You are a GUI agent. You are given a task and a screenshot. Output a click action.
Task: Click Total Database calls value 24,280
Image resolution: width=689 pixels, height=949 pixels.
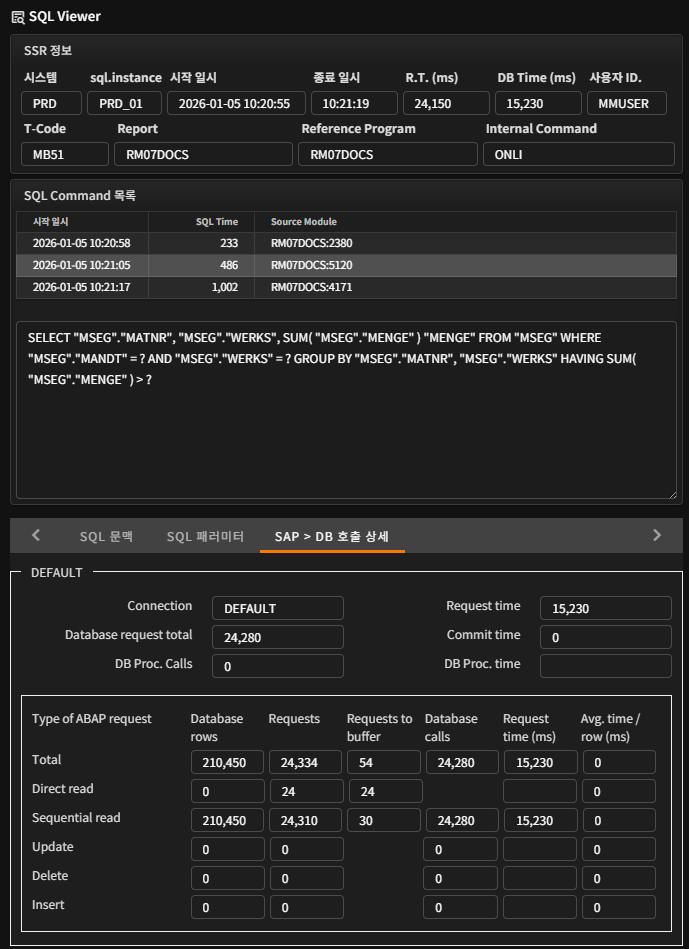pos(463,762)
